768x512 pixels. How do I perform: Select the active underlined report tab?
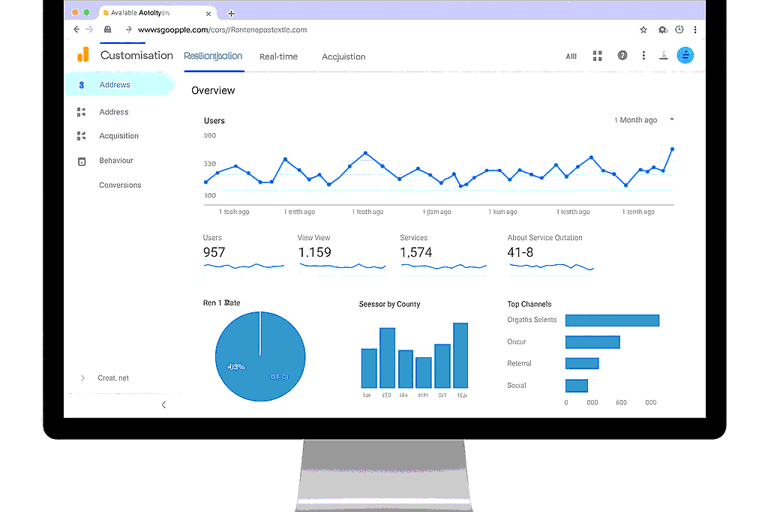point(213,56)
